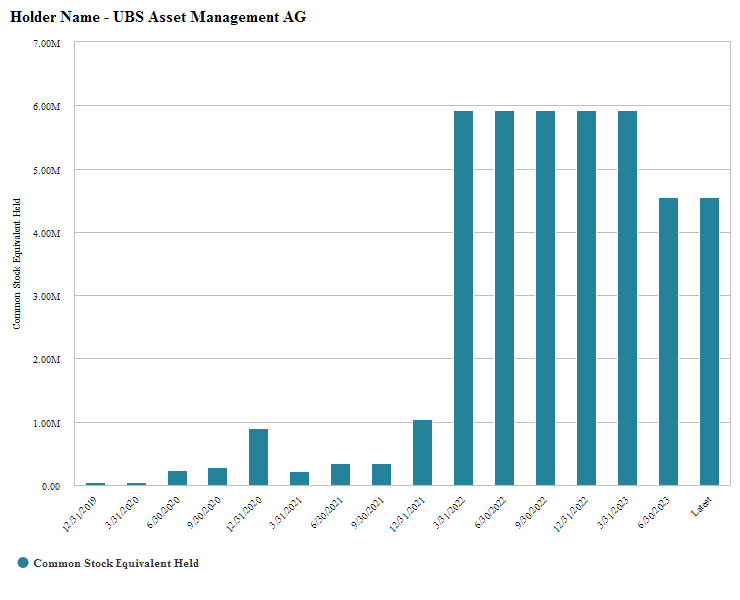Select the bar for 6/30/2020
Screen dimensions: 740x600
[x=177, y=478]
